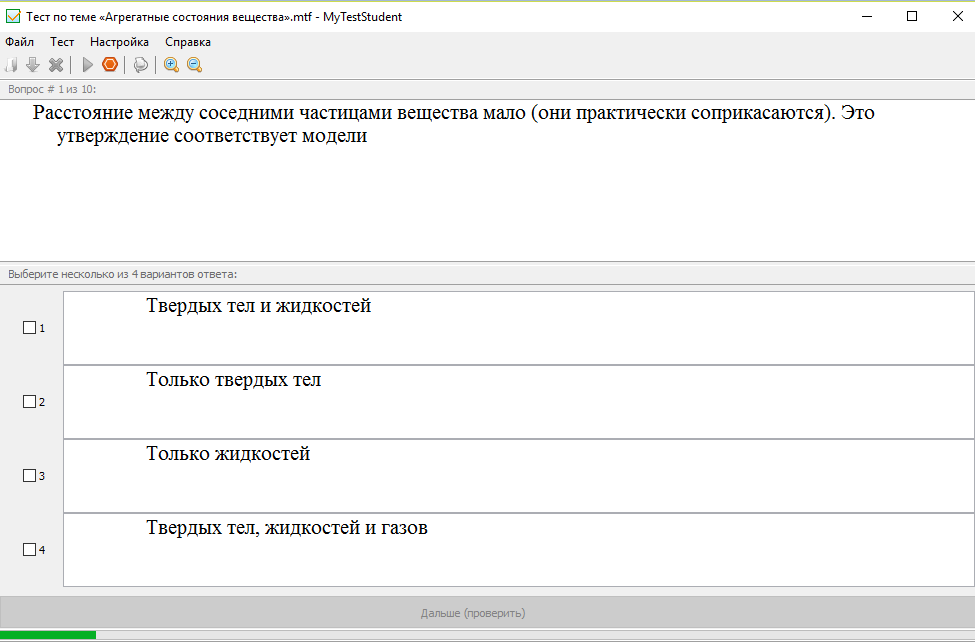Viewport: 975px width, 642px height.
Task: Check answer box 4
Action: pyautogui.click(x=29, y=550)
